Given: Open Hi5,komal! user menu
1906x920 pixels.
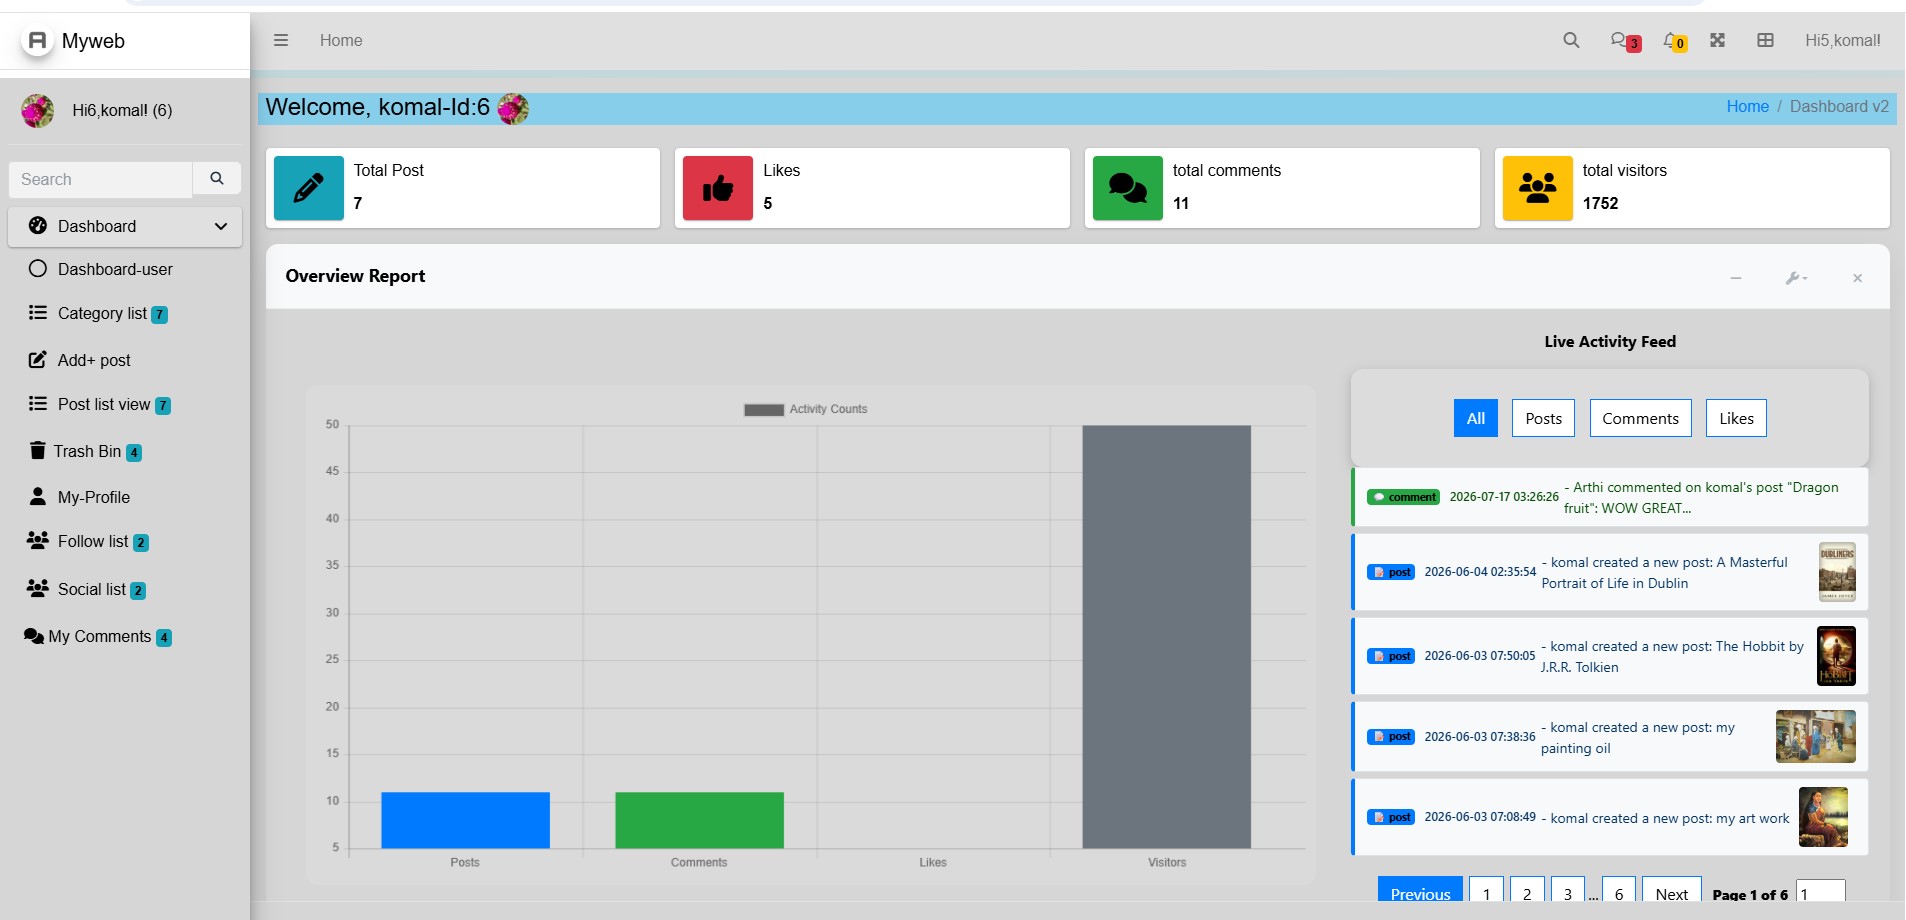Looking at the screenshot, I should (x=1843, y=41).
